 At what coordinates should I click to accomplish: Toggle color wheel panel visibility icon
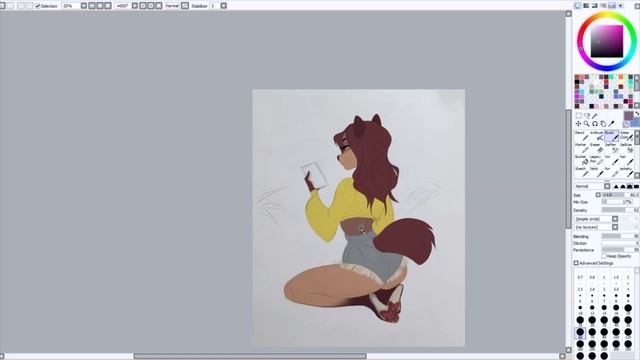pyautogui.click(x=578, y=6)
